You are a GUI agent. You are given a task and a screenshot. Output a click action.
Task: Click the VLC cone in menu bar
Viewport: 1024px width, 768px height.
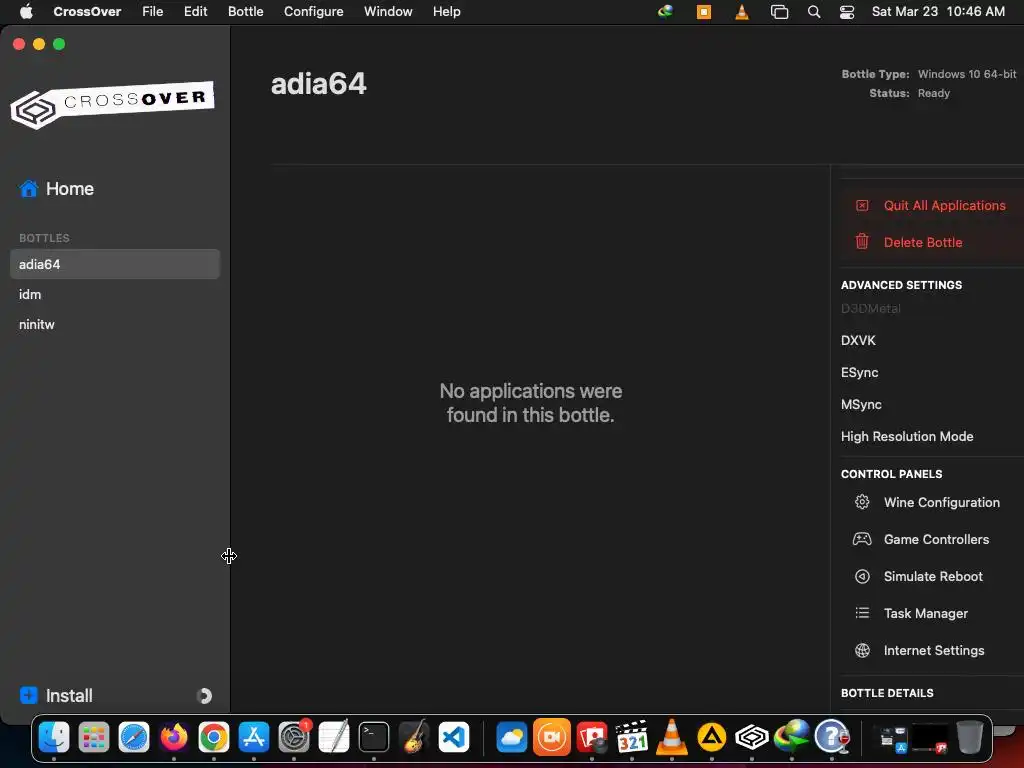point(742,12)
